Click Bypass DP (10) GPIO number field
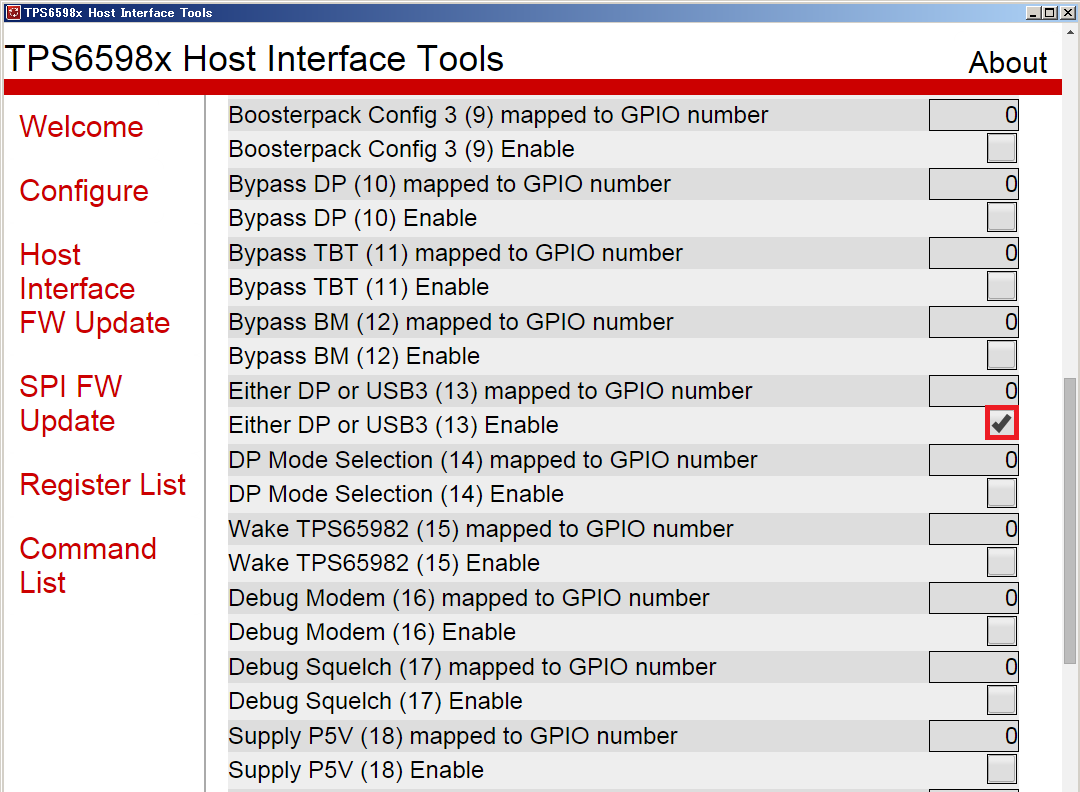This screenshot has width=1080, height=792. [973, 184]
